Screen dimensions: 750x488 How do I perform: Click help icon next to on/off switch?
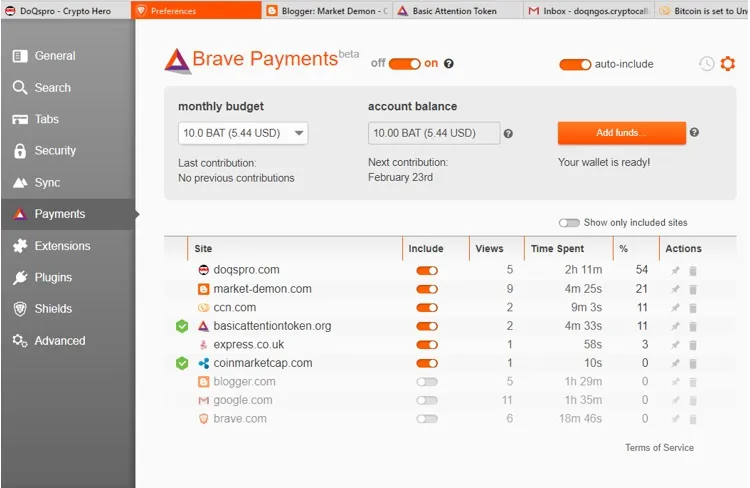point(449,64)
